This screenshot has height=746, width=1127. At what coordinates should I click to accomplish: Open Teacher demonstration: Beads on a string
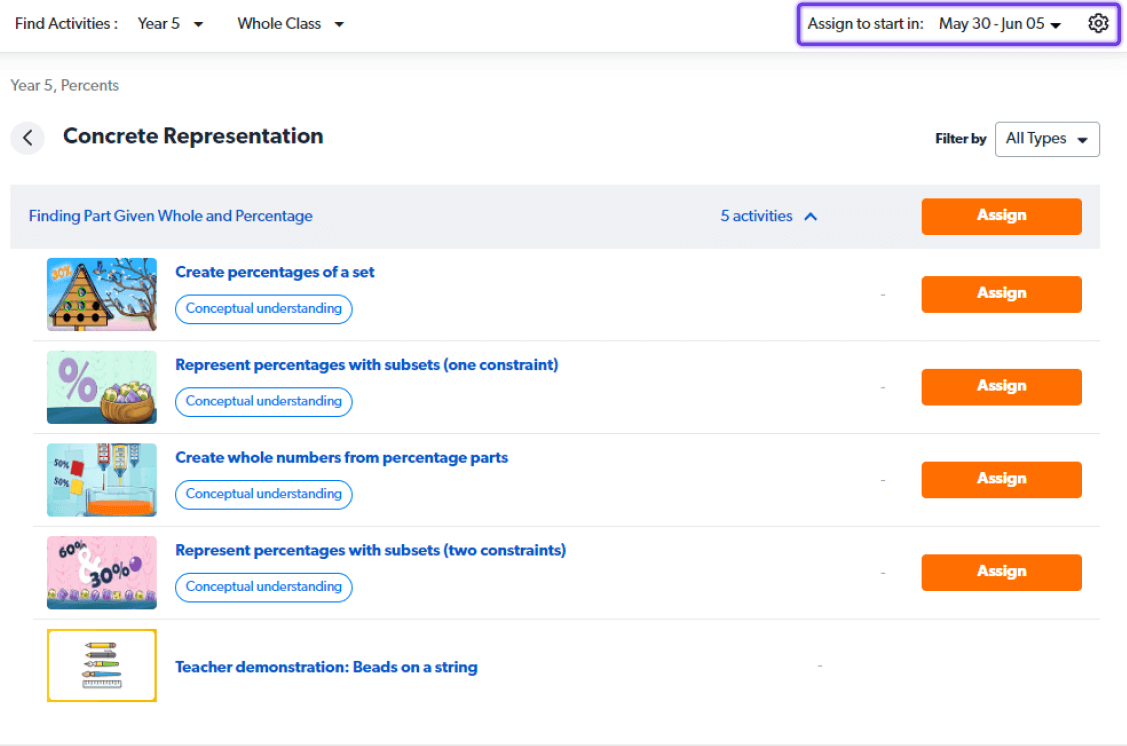click(x=326, y=667)
